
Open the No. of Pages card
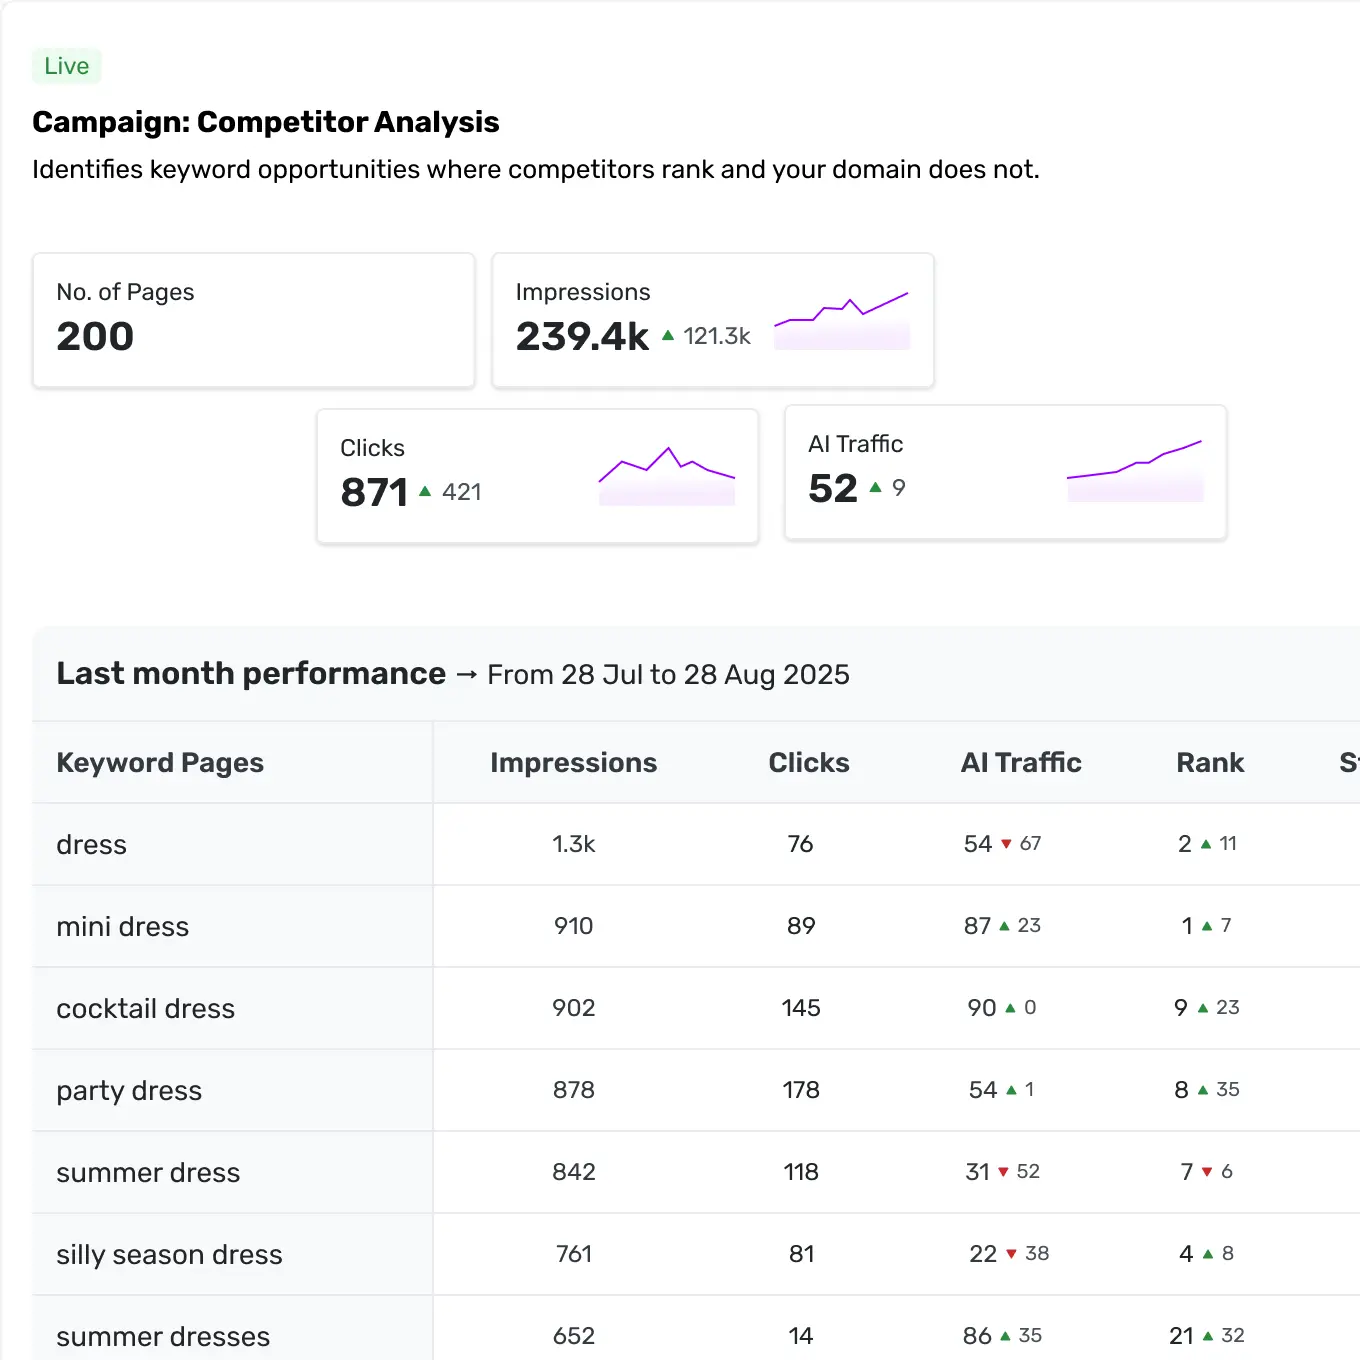click(253, 320)
